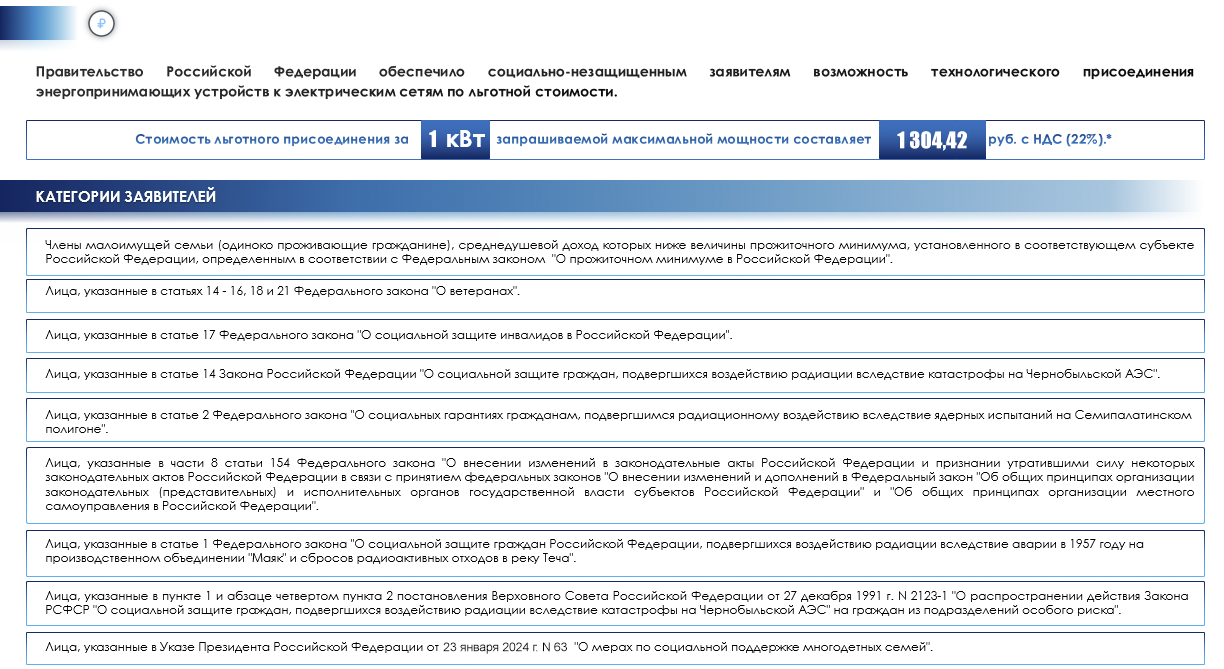
Task: Click the 'Правительство Российской Федерации' intro paragraph
Action: [x=614, y=82]
